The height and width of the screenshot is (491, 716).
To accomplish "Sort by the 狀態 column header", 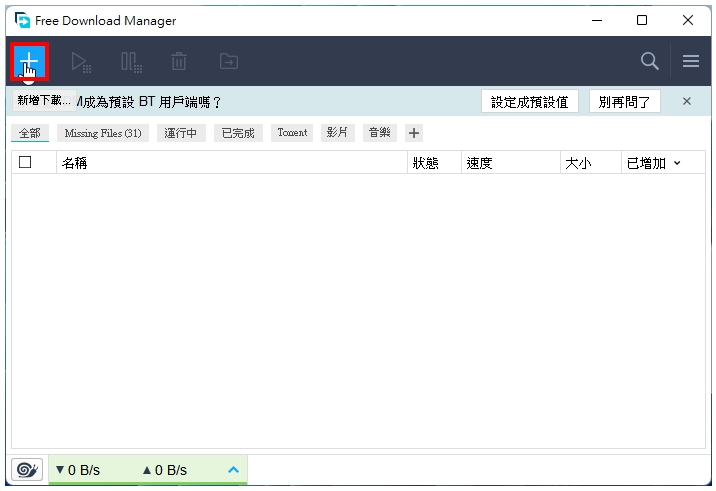I will [434, 163].
